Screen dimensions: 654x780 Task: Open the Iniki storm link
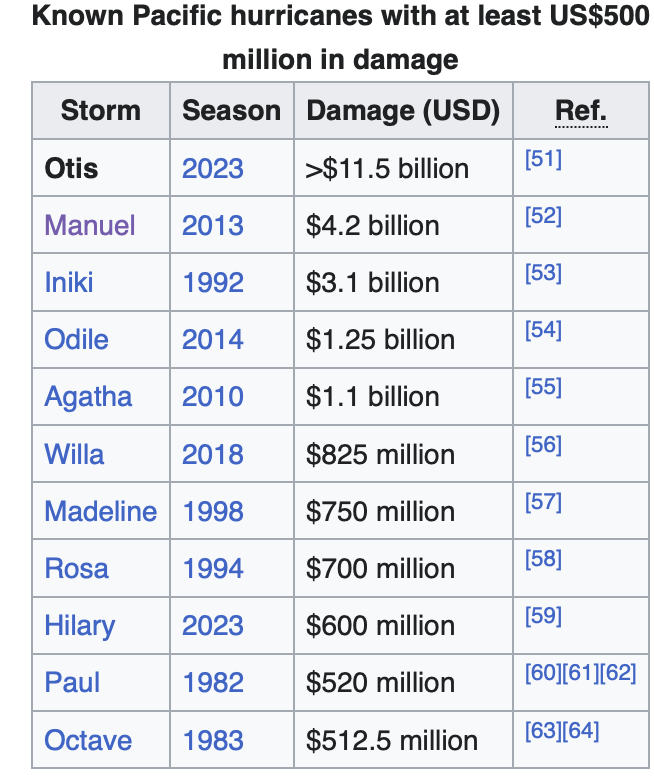(69, 283)
